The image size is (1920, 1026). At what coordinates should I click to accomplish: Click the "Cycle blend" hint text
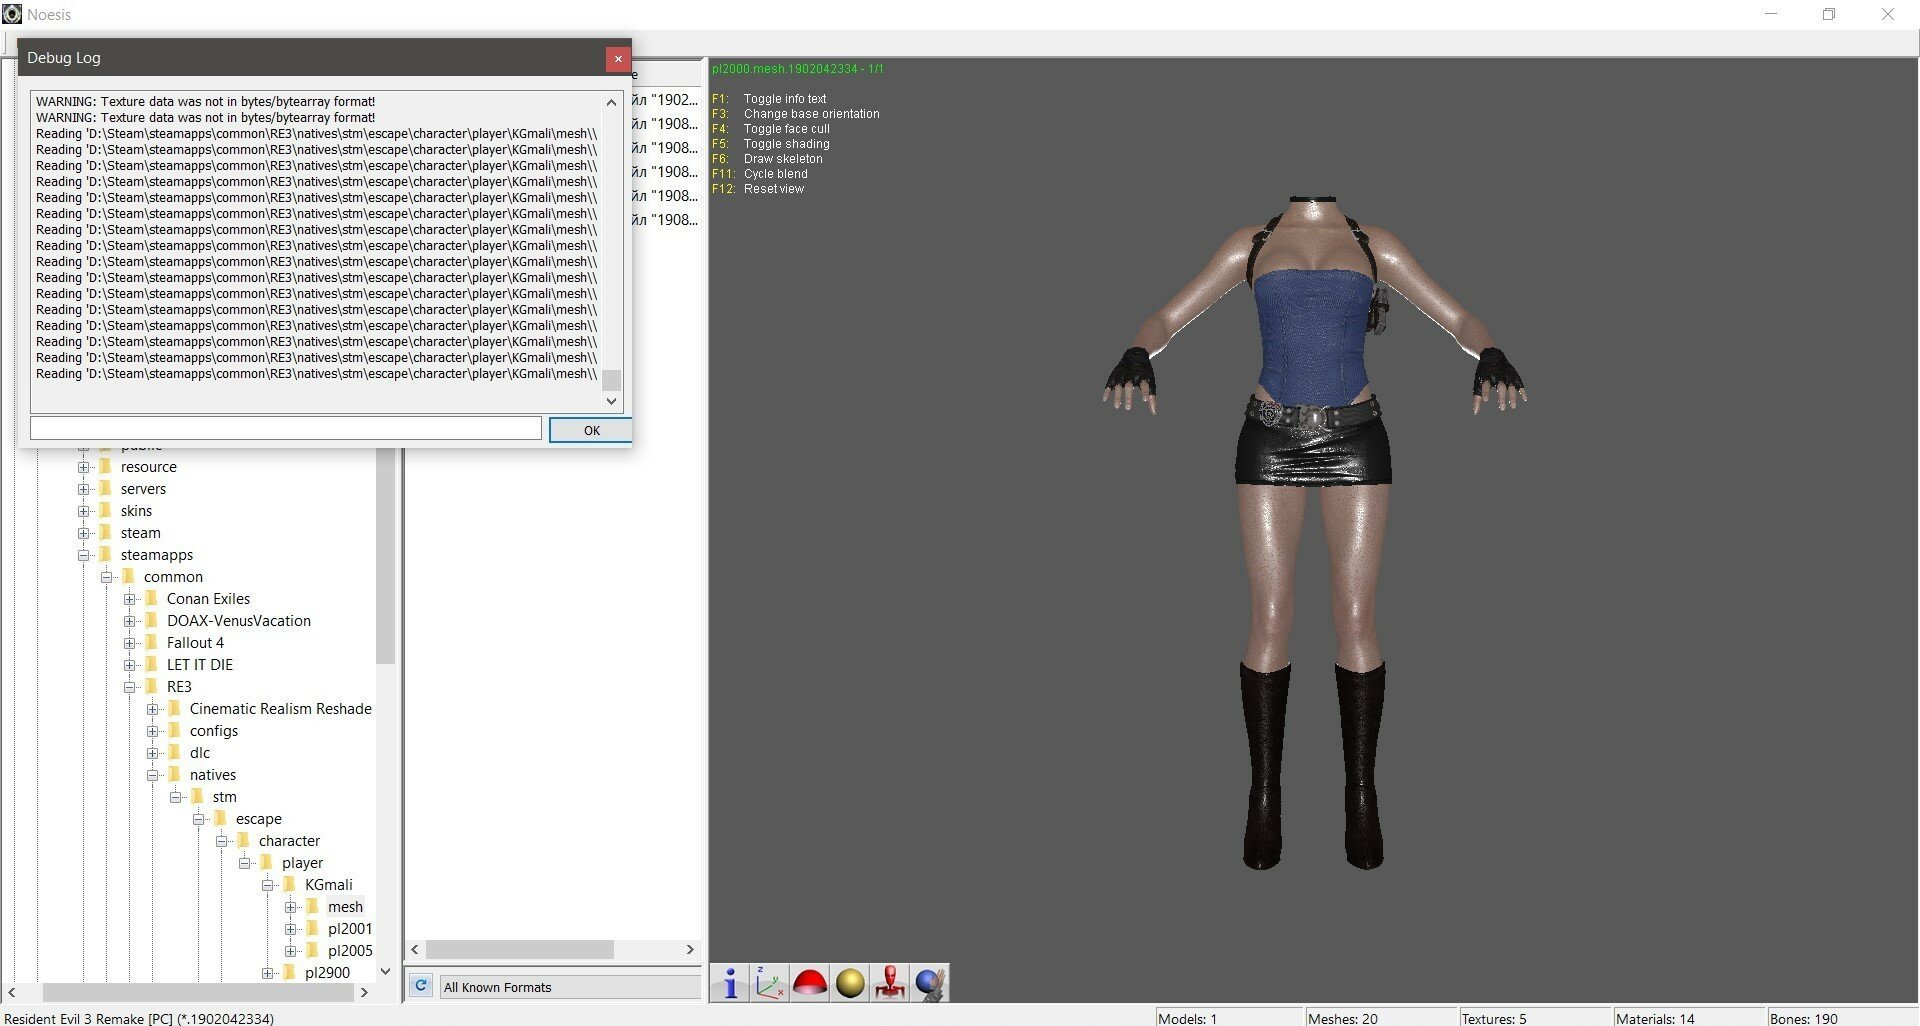[775, 174]
